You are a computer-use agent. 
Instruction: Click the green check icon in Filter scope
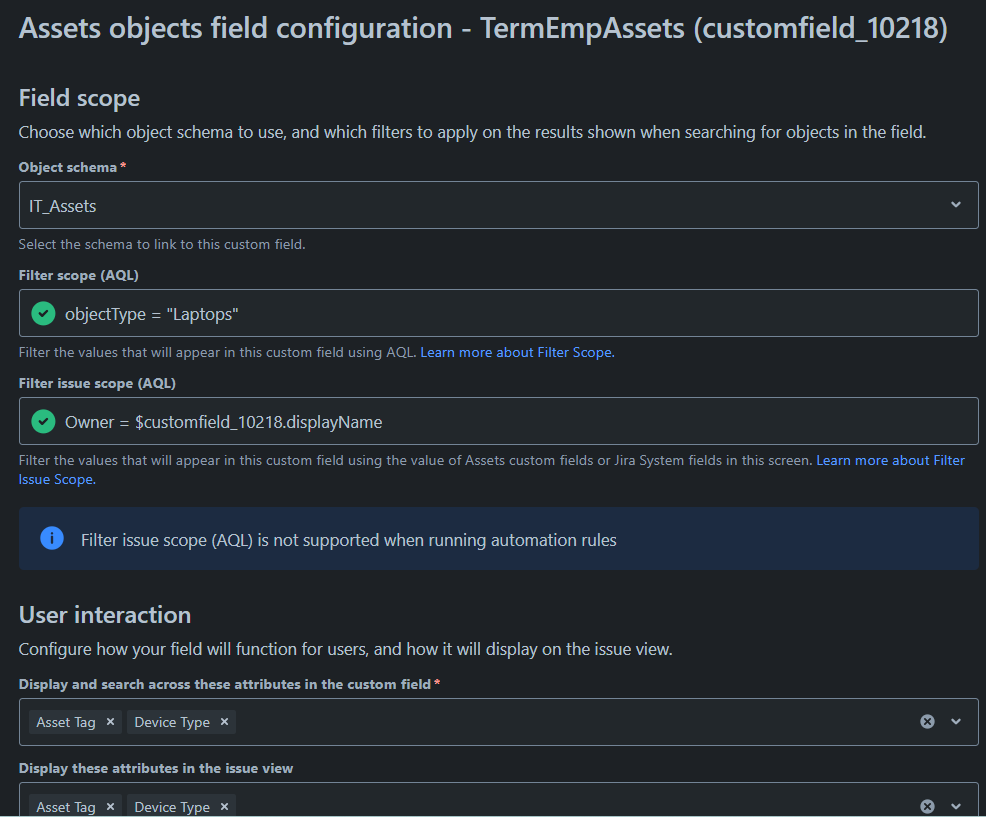pyautogui.click(x=43, y=314)
